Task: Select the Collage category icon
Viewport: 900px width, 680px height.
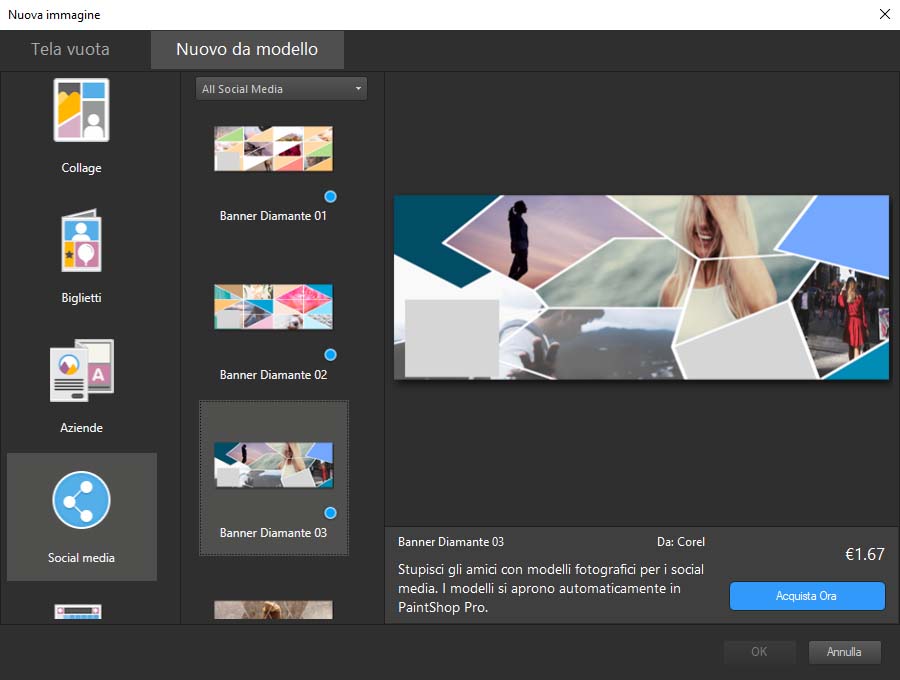Action: pyautogui.click(x=81, y=111)
